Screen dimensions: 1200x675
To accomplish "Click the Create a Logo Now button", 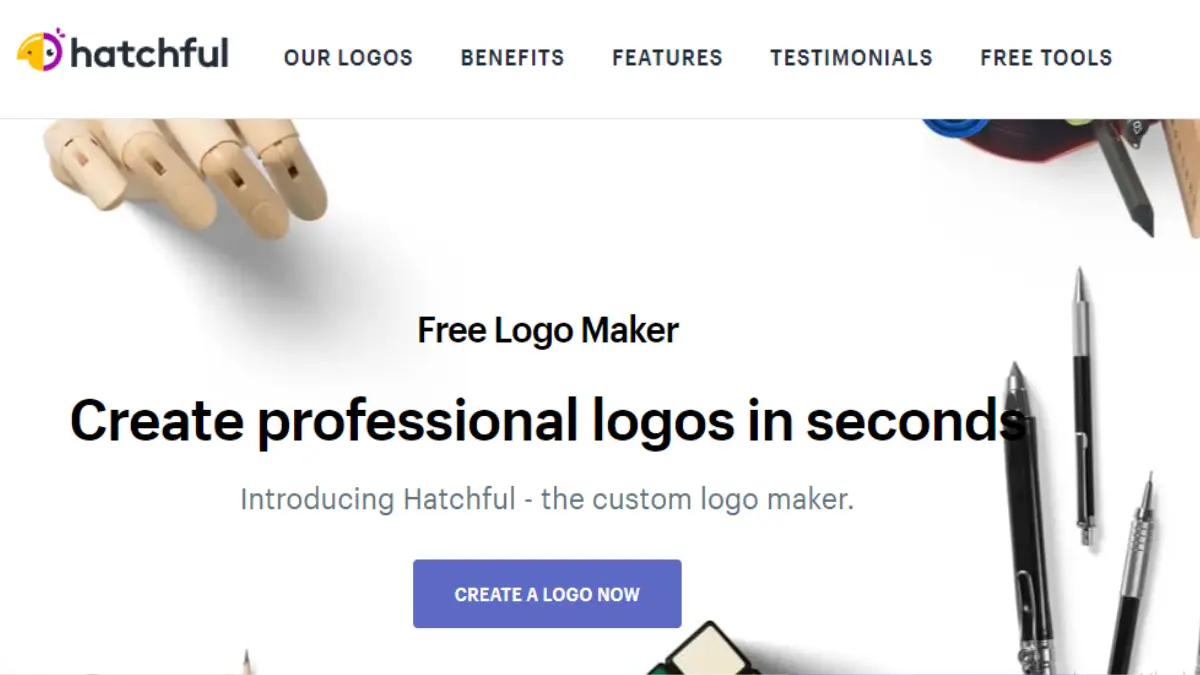I will coord(547,594).
